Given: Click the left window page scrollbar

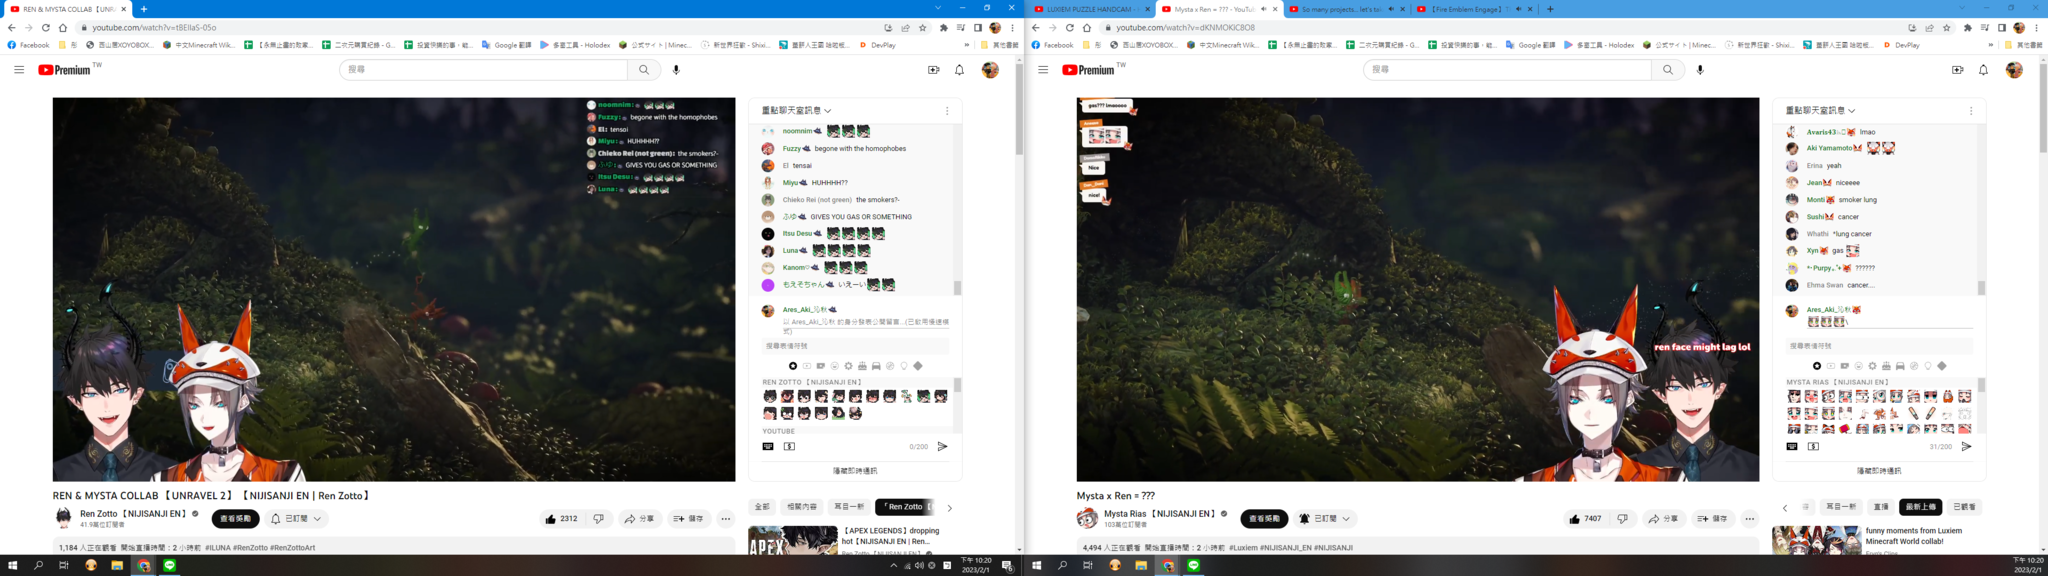Looking at the screenshot, I should [1019, 107].
